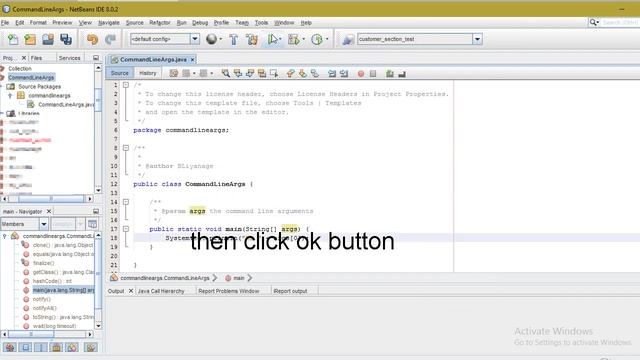Click the Undo arrow icon
Image resolution: width=640 pixels, height=360 pixels.
[x=92, y=39]
